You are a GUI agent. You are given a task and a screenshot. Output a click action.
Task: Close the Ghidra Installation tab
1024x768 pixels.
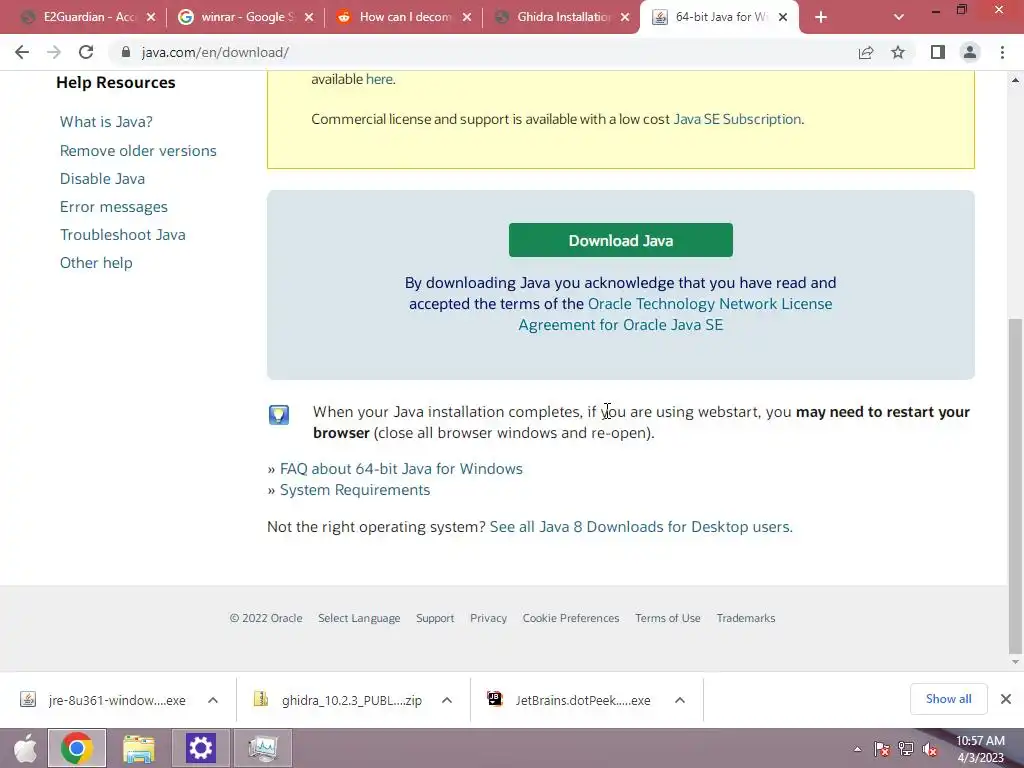(625, 18)
